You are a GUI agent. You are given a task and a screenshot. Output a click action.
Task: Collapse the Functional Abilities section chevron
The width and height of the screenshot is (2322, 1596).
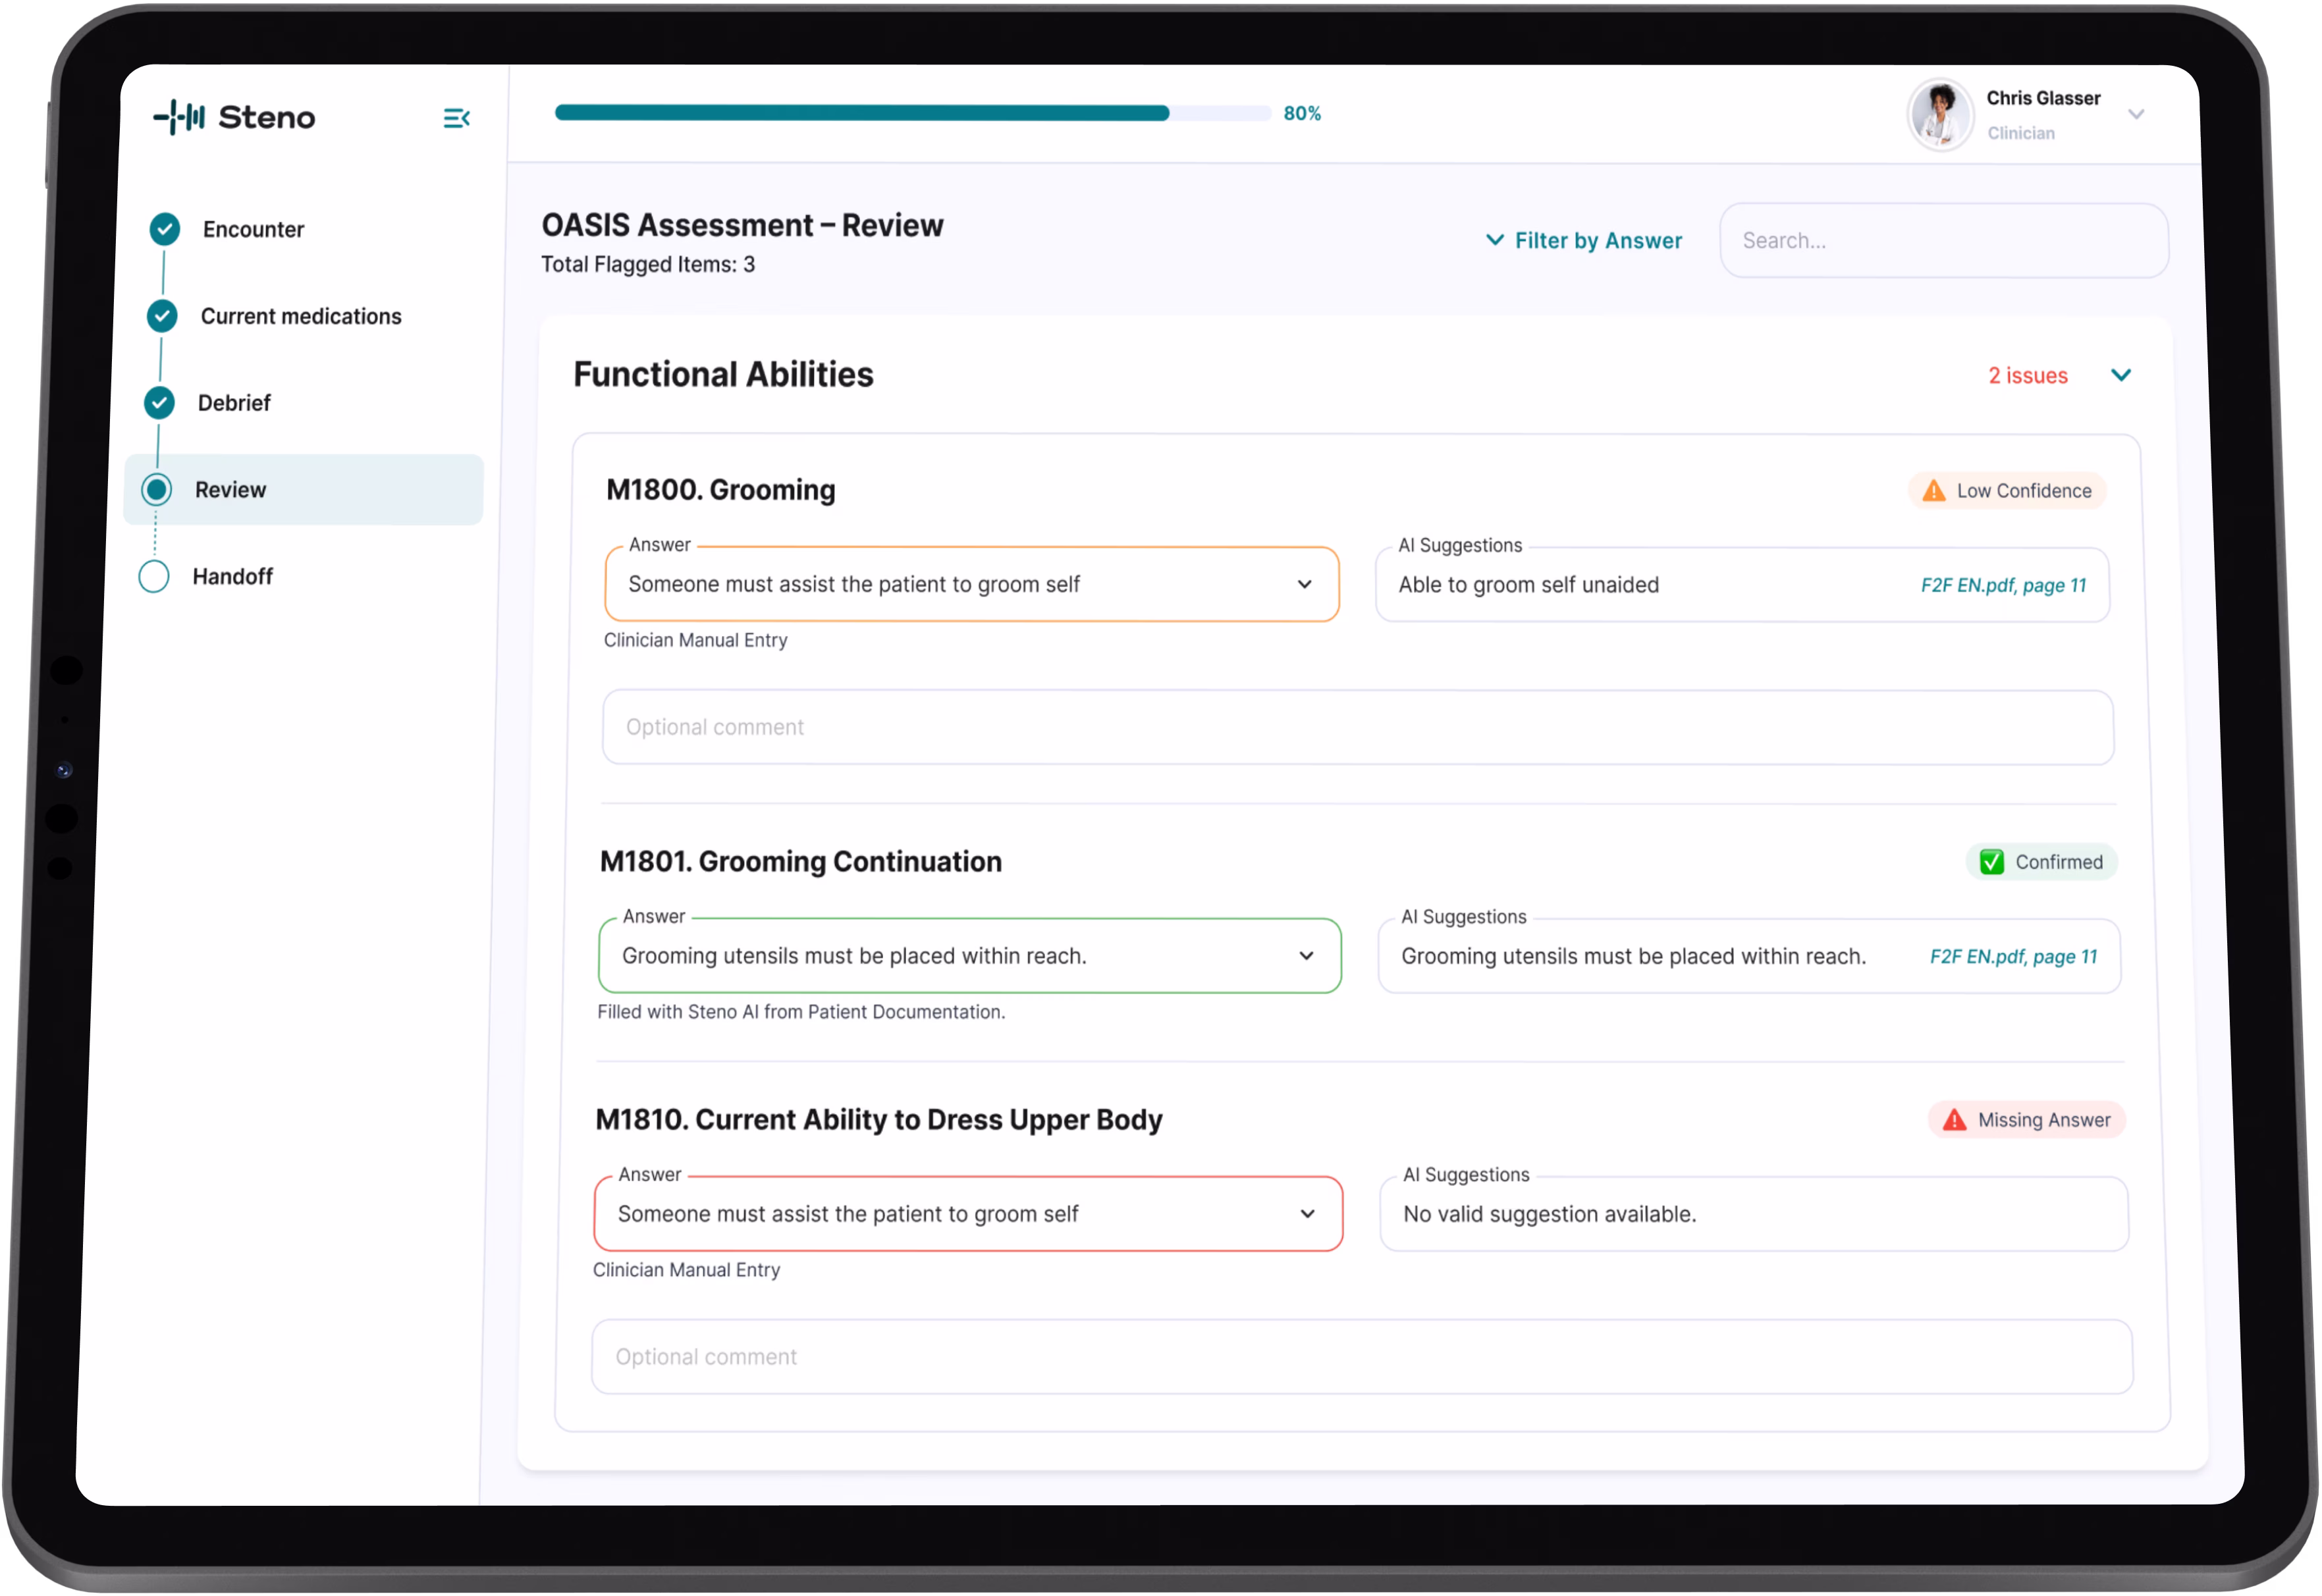(2120, 375)
